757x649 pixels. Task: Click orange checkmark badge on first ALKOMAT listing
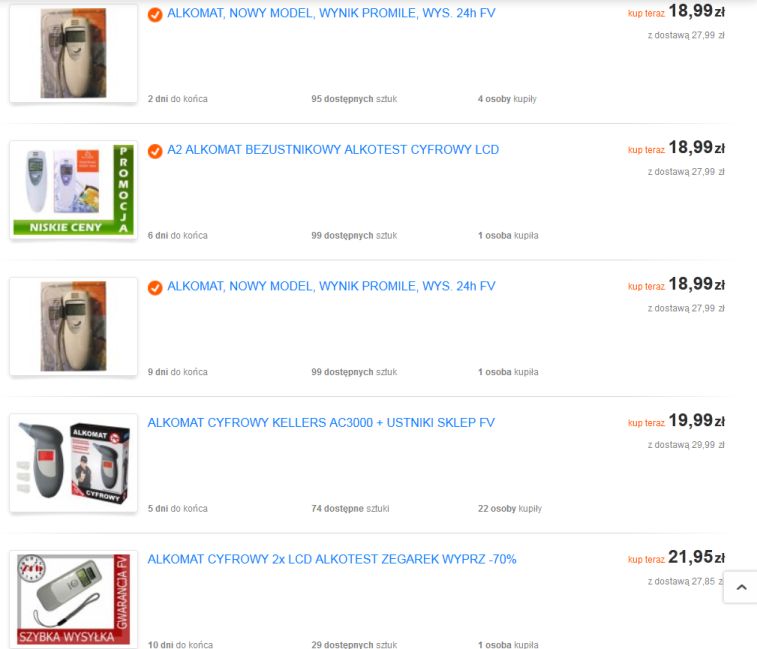click(x=155, y=14)
